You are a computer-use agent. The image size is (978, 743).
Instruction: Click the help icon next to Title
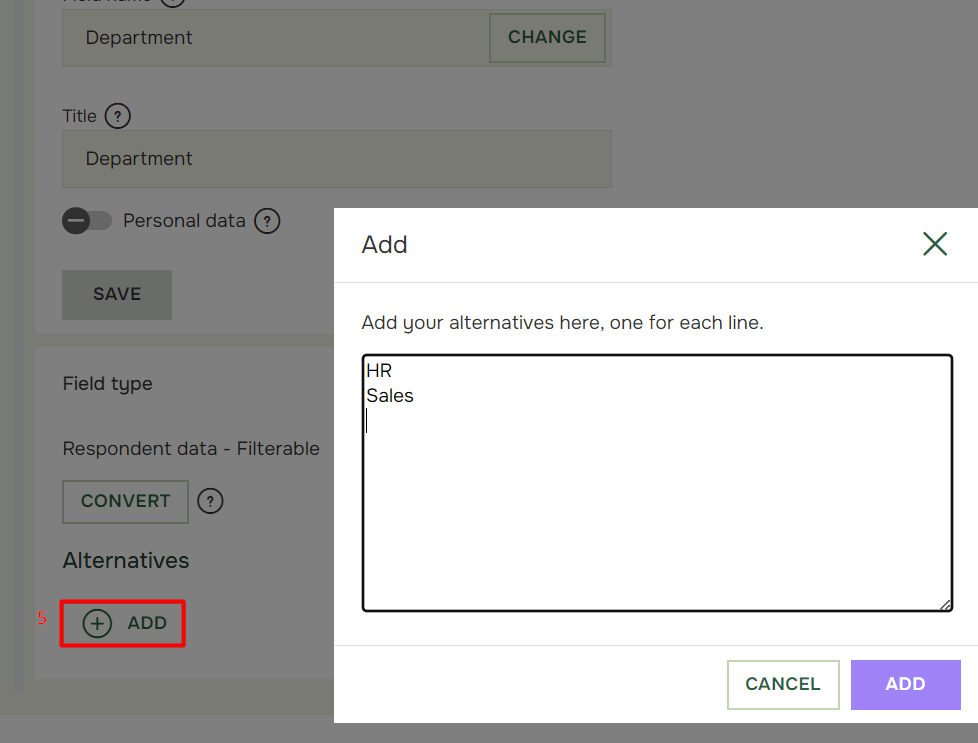pos(117,116)
